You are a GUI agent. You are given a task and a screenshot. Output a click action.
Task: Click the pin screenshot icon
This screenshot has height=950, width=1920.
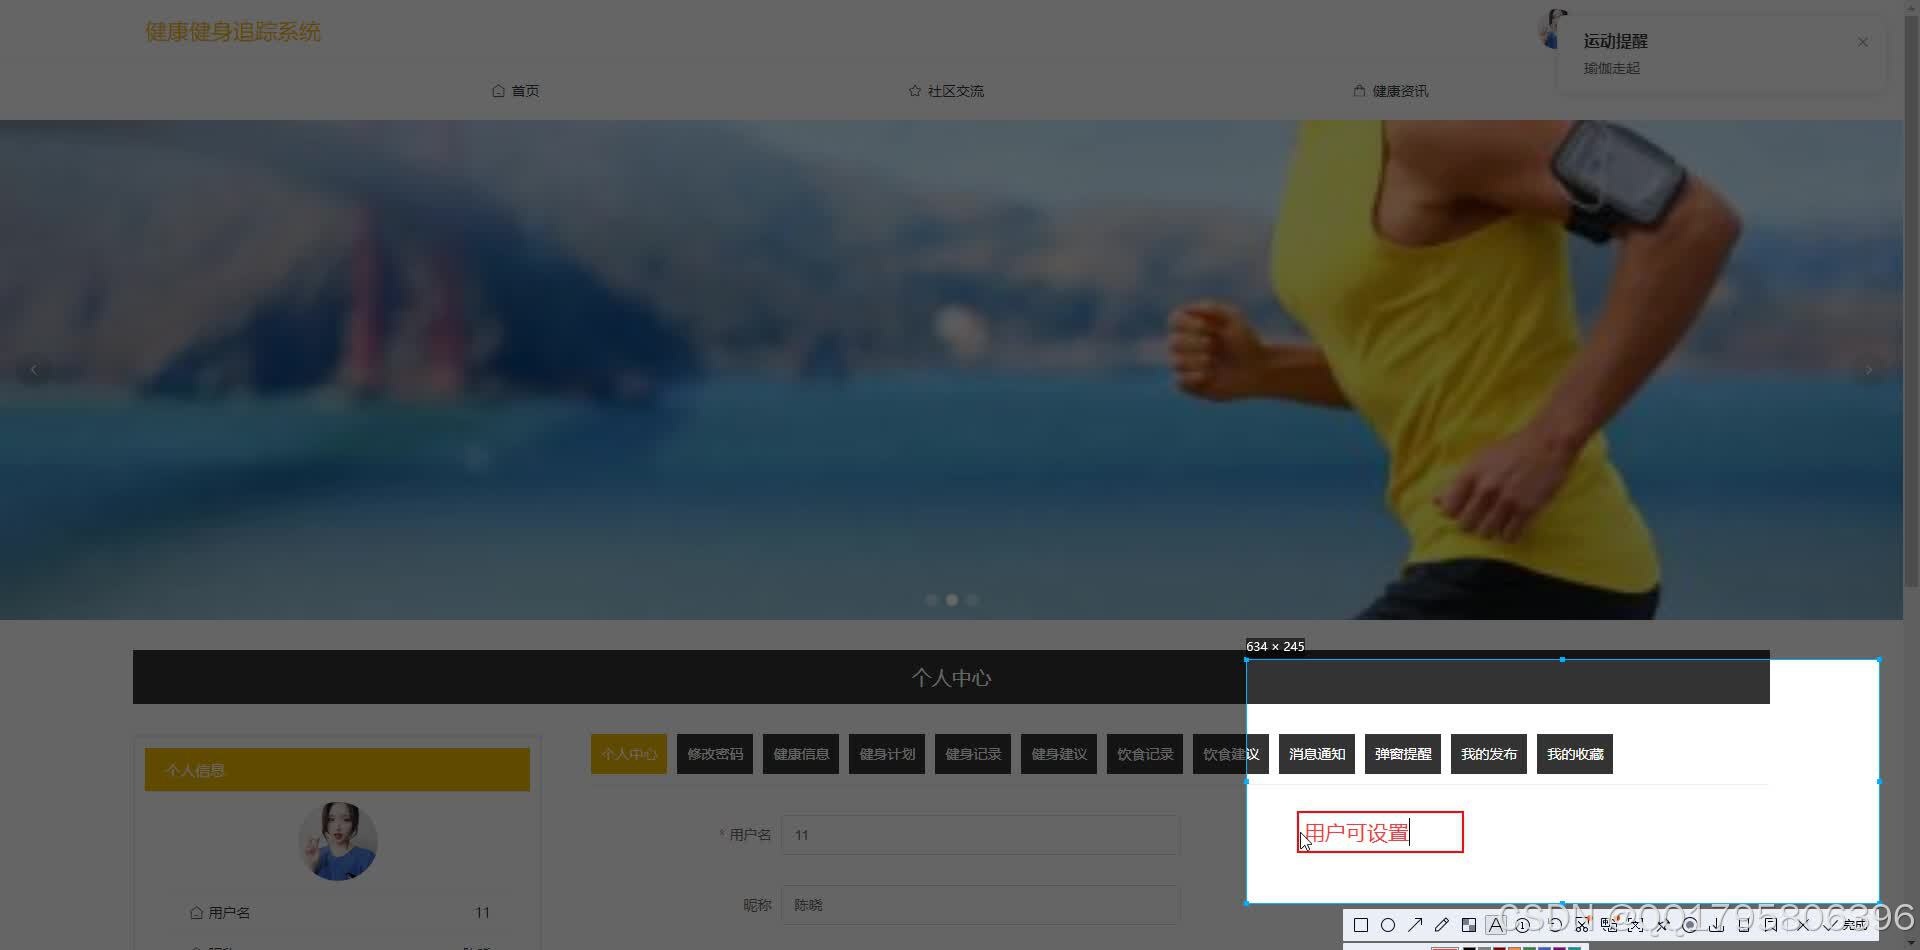coord(1663,925)
